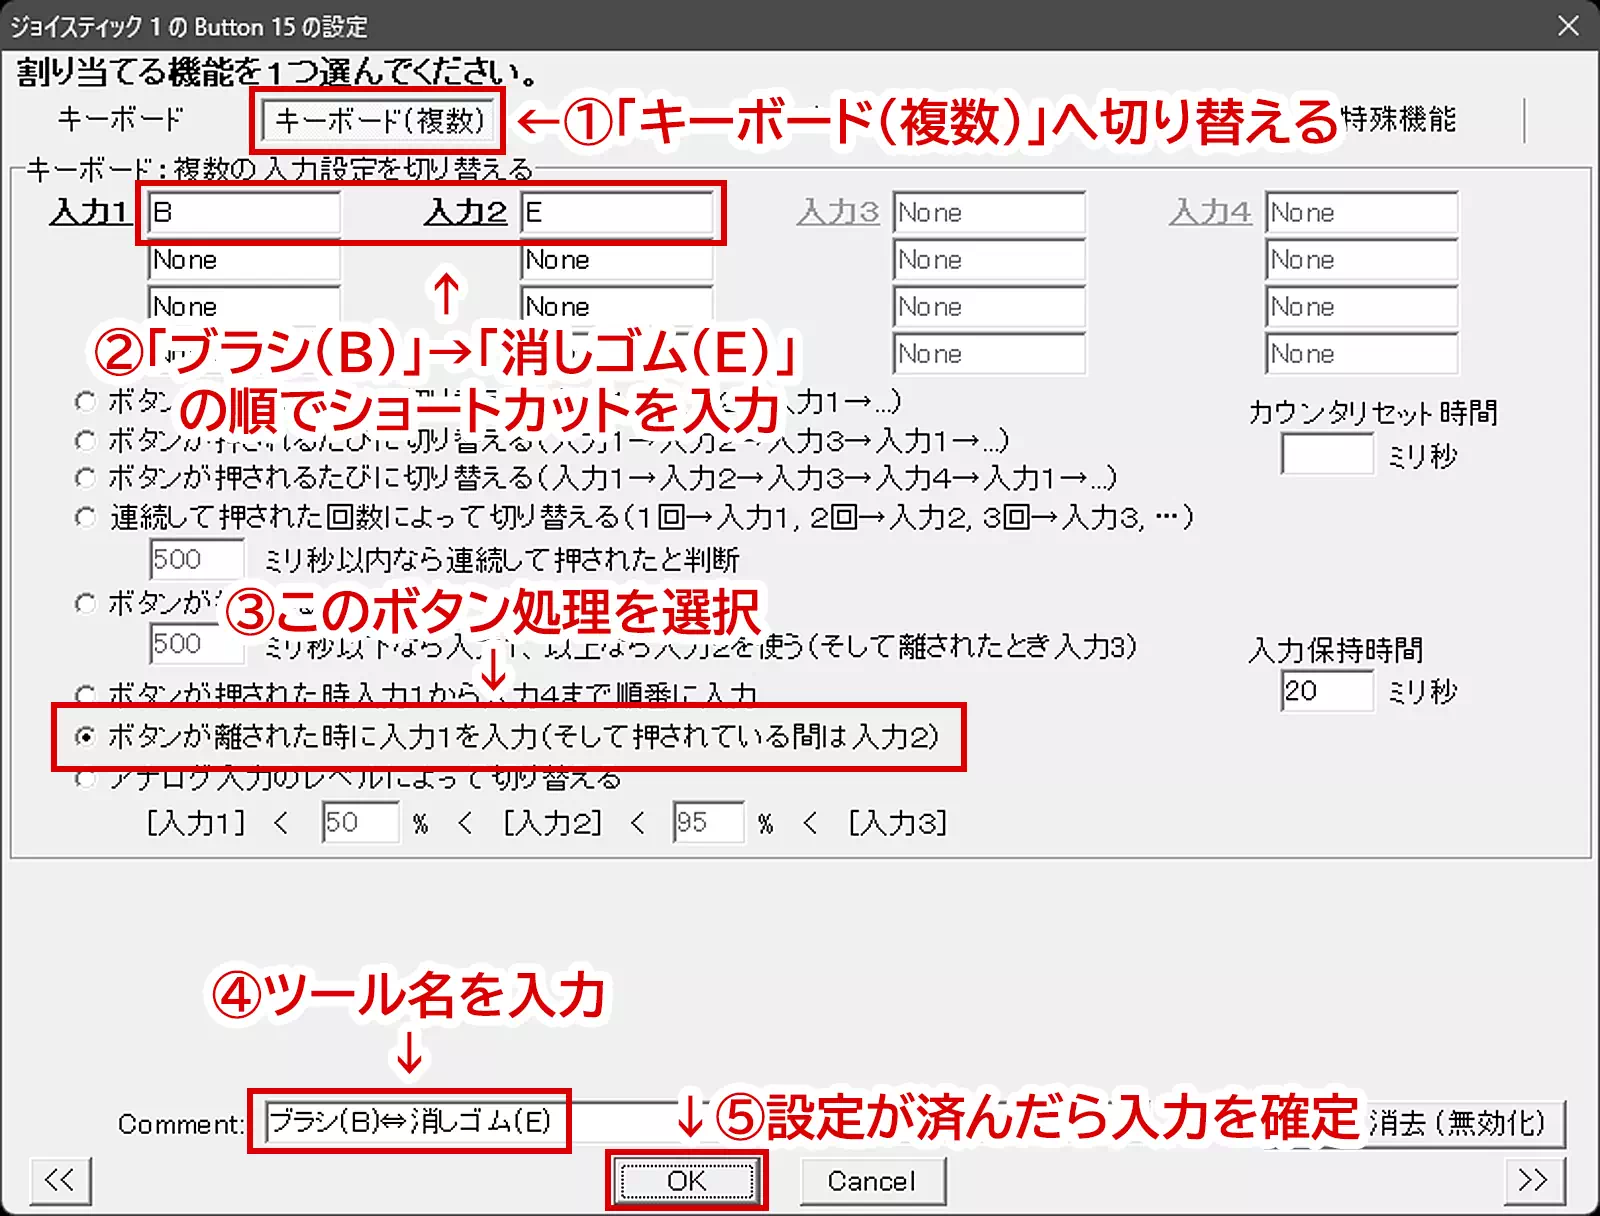Click the third None field of 入力3
The width and height of the screenshot is (1600, 1216).
[x=989, y=307]
